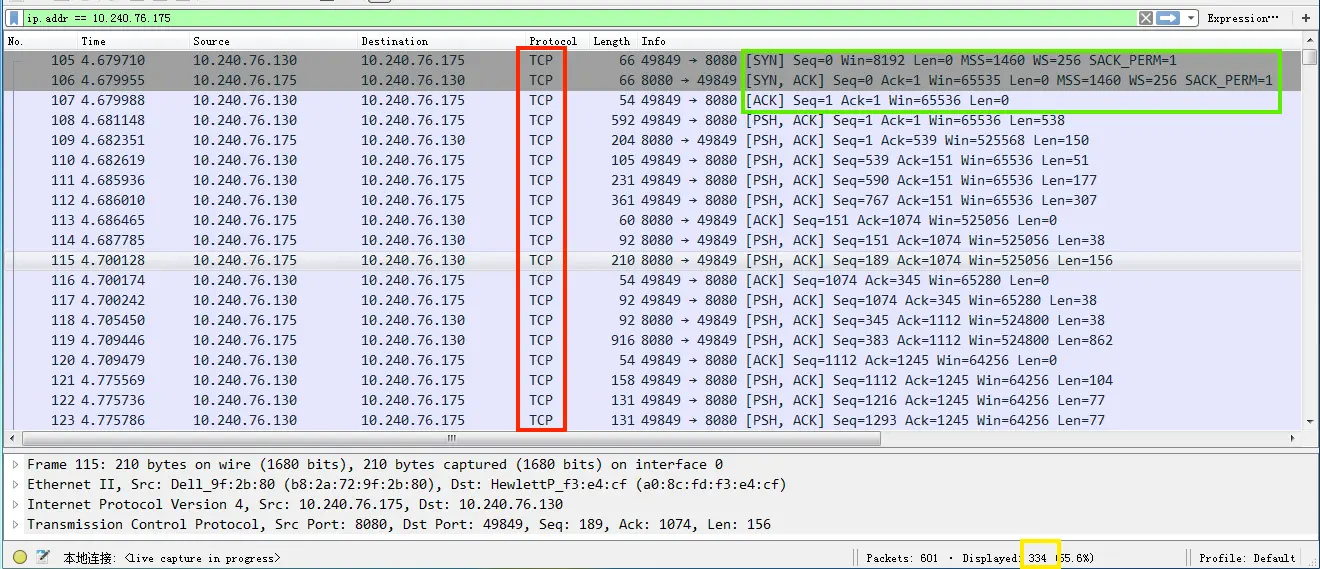Image resolution: width=1320 pixels, height=569 pixels.
Task: Select packet 116 ACK Seq=1074 row
Action: [653, 280]
